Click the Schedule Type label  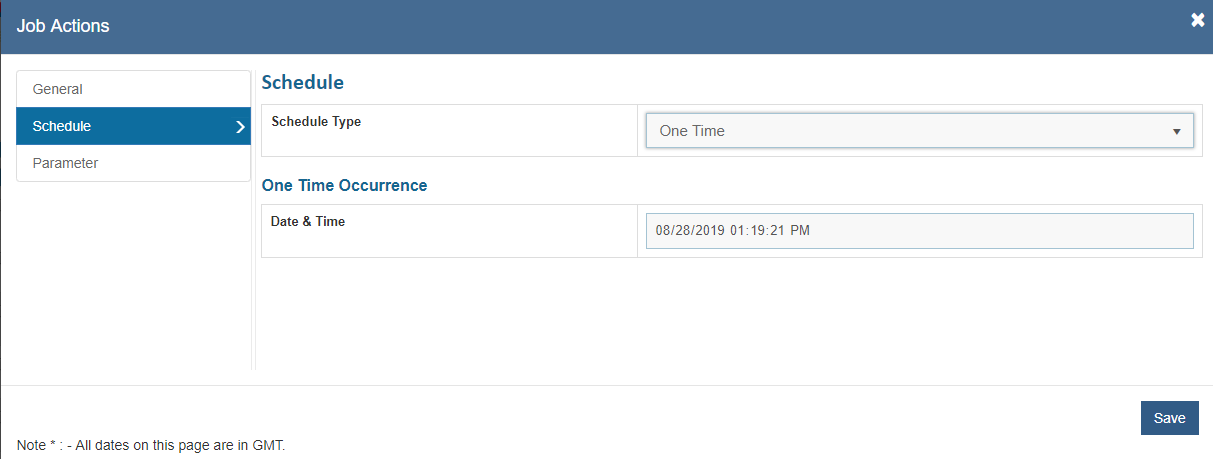coord(316,122)
